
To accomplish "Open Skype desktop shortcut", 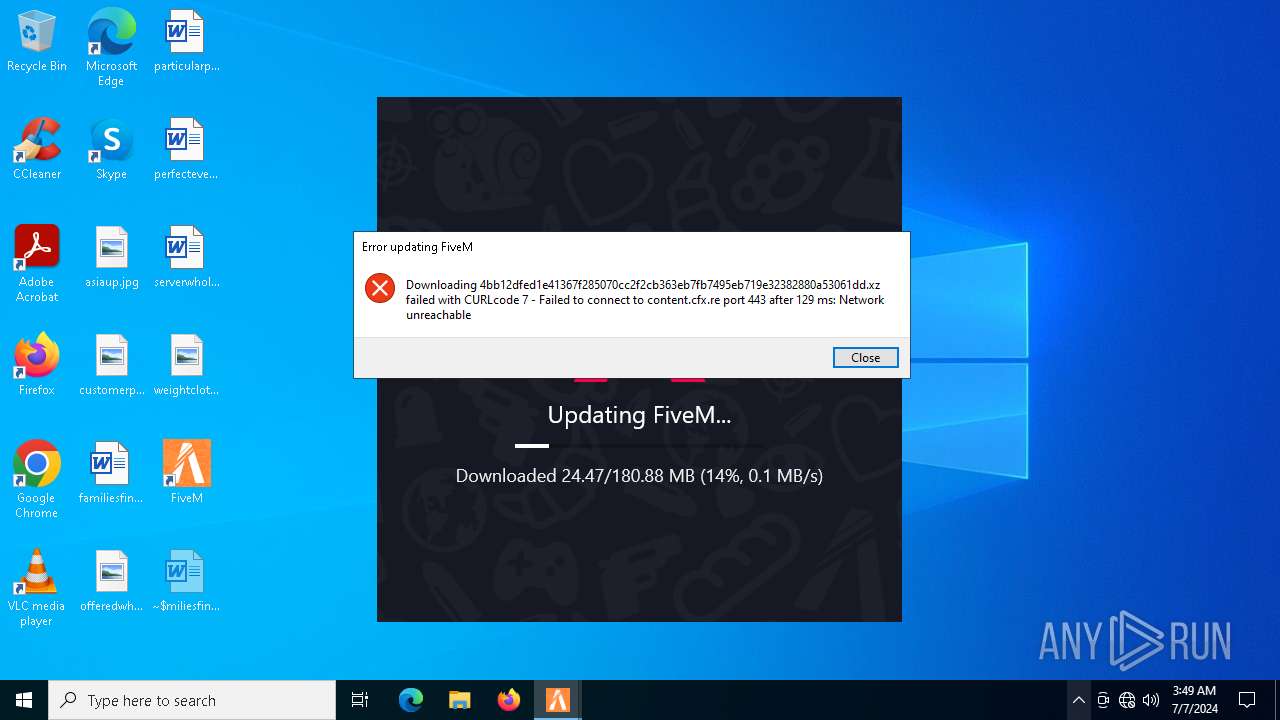I will coord(111,150).
